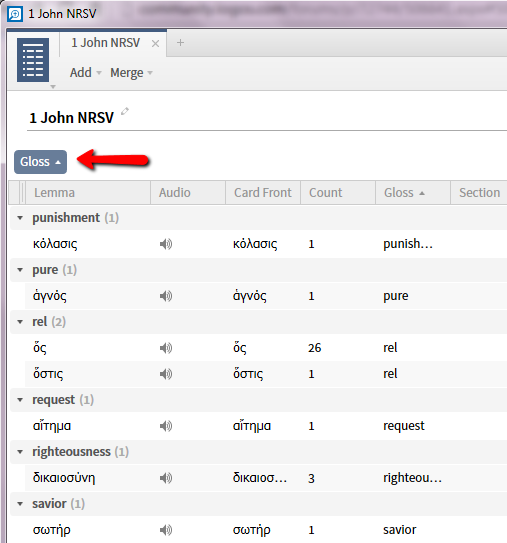Collapse the rel group
This screenshot has width=507, height=543.
click(20, 322)
